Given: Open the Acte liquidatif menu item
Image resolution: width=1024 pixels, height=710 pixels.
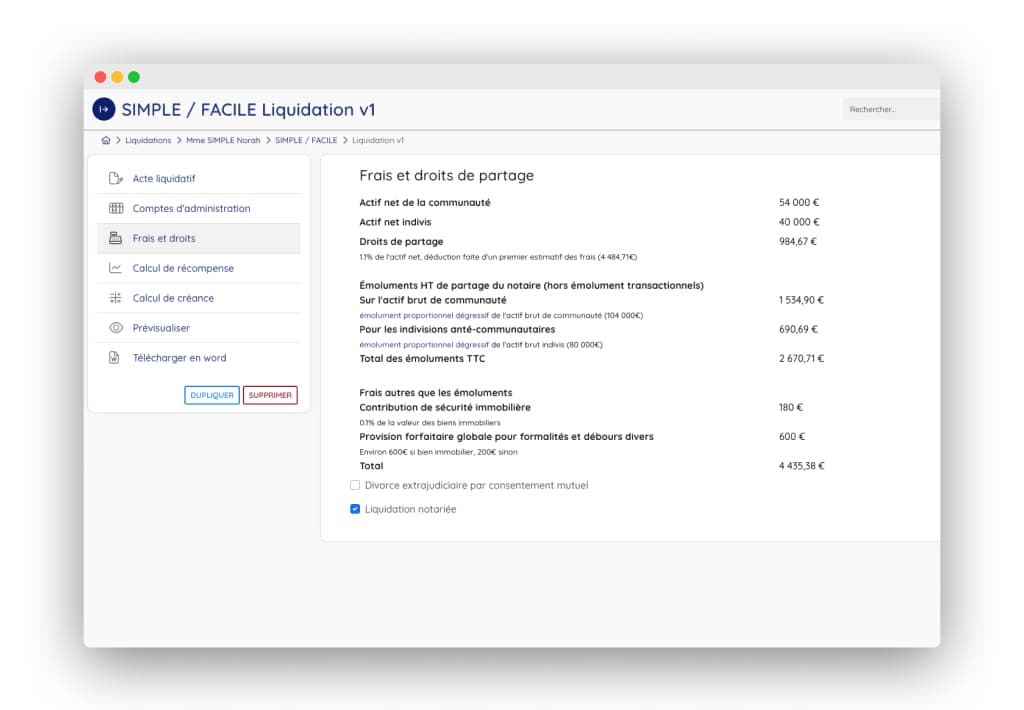Looking at the screenshot, I should point(164,179).
